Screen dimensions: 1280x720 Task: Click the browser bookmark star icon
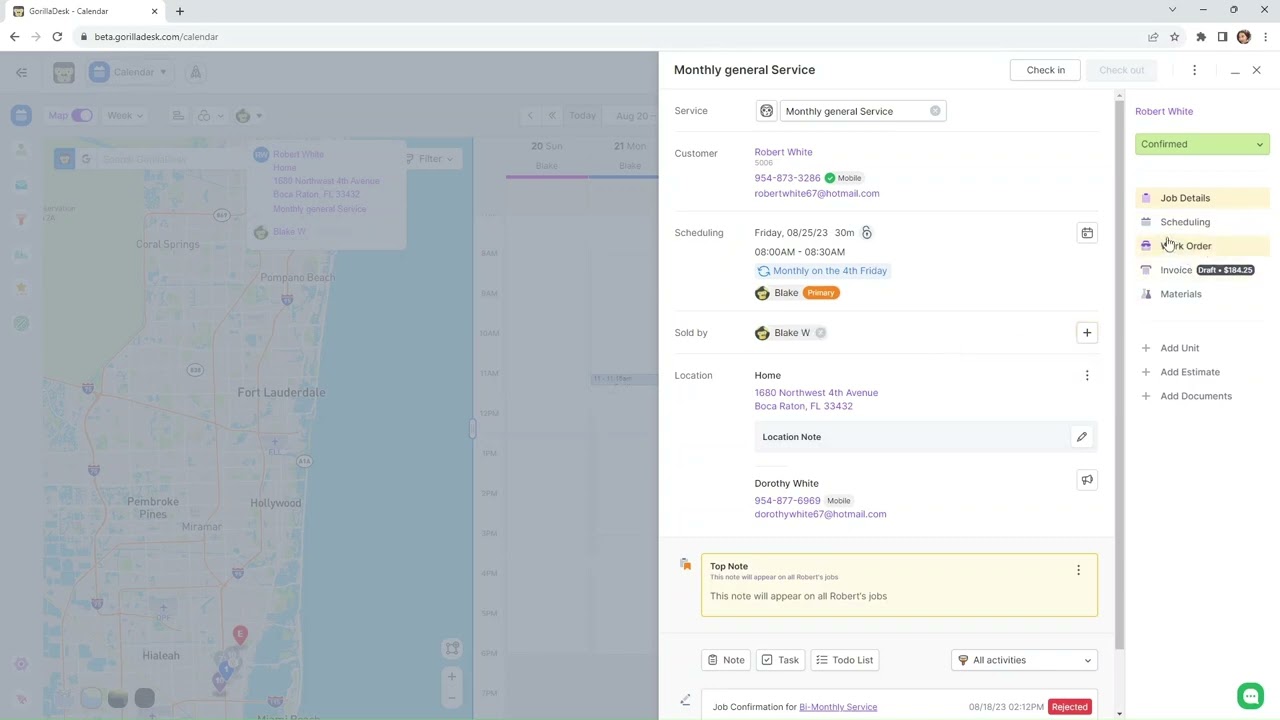(1175, 37)
